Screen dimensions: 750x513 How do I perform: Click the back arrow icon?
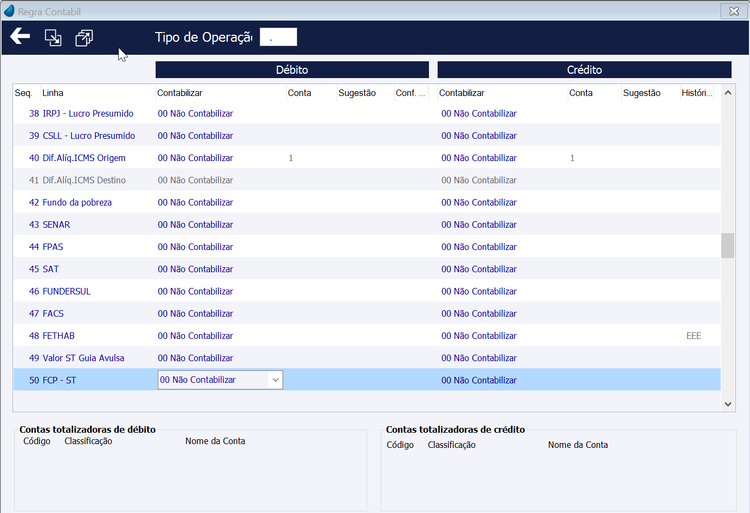tap(20, 36)
